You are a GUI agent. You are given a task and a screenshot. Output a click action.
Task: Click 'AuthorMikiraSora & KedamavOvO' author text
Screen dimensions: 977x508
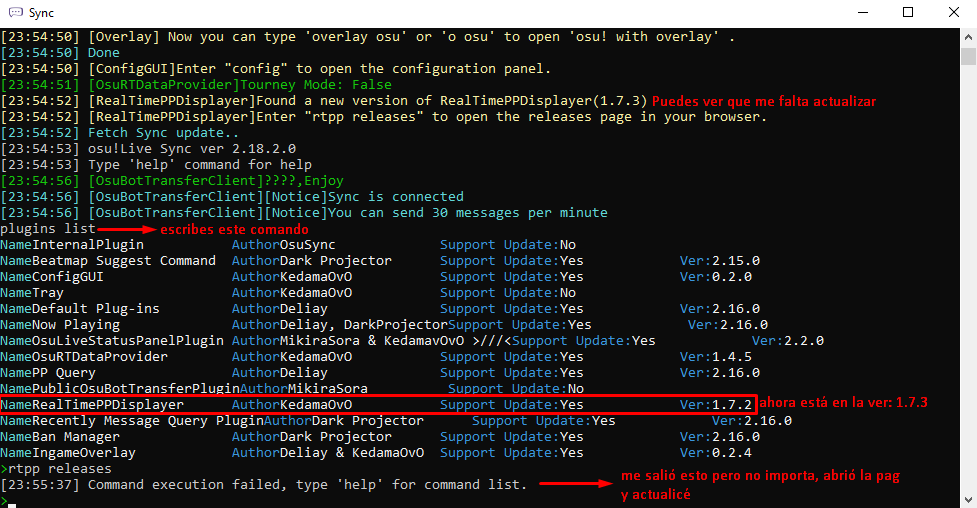pos(348,341)
